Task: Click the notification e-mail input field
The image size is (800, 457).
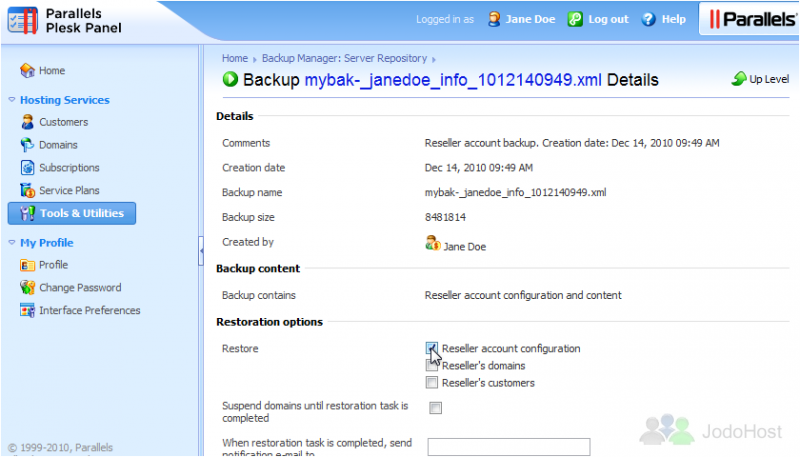Action: click(x=509, y=447)
